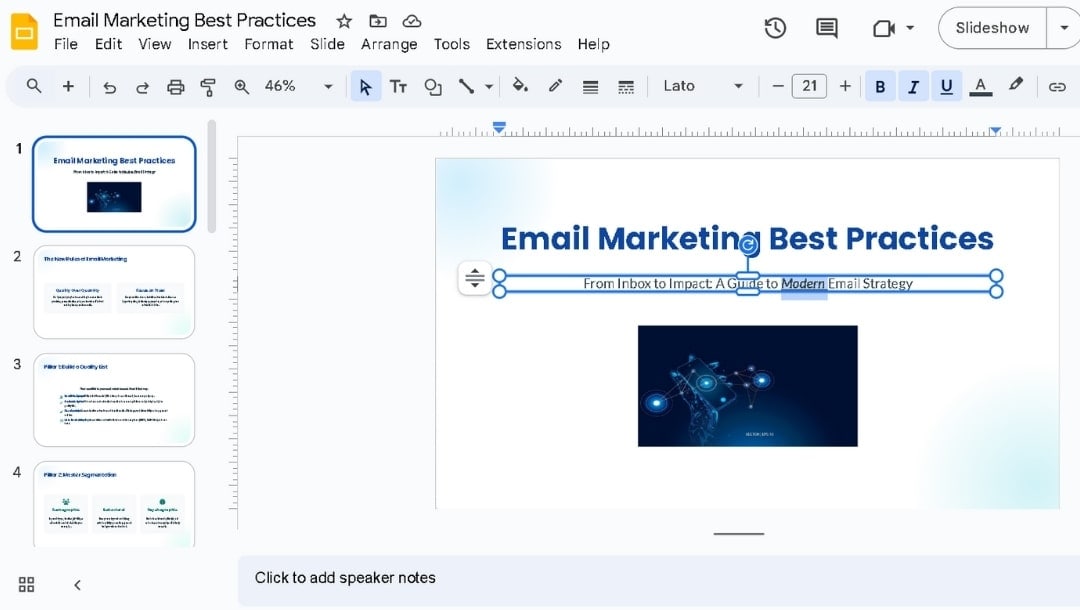Click the Paint format tool

pos(207,86)
